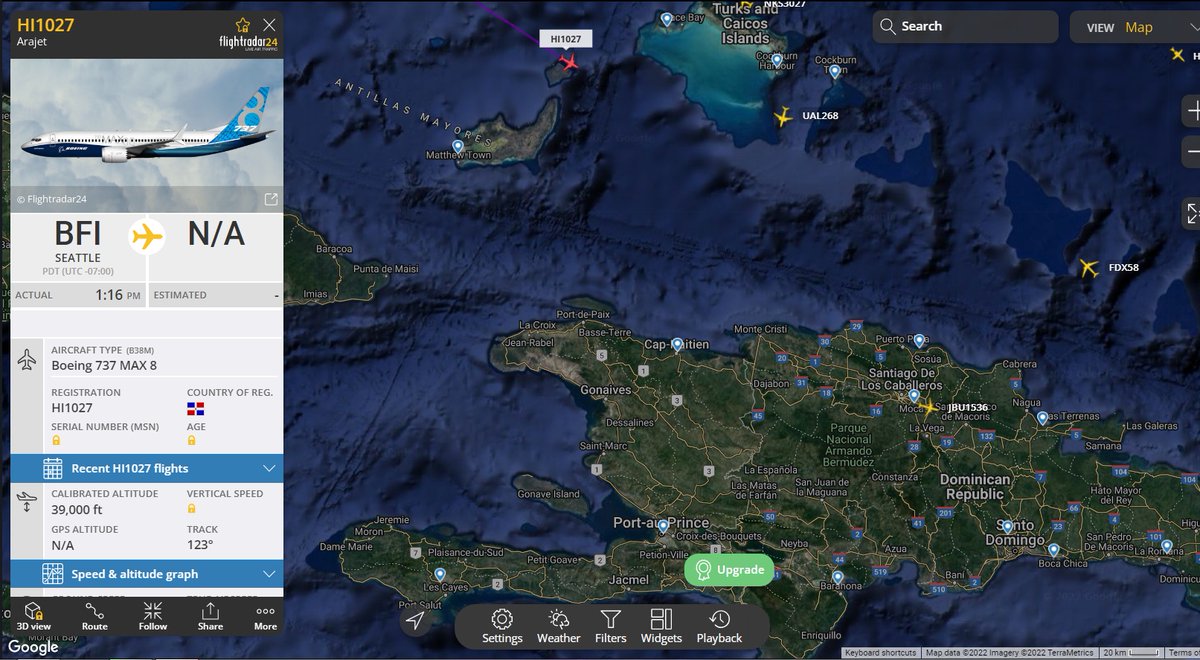
Task: Click the Cap-Haitien airport marker
Action: [678, 345]
